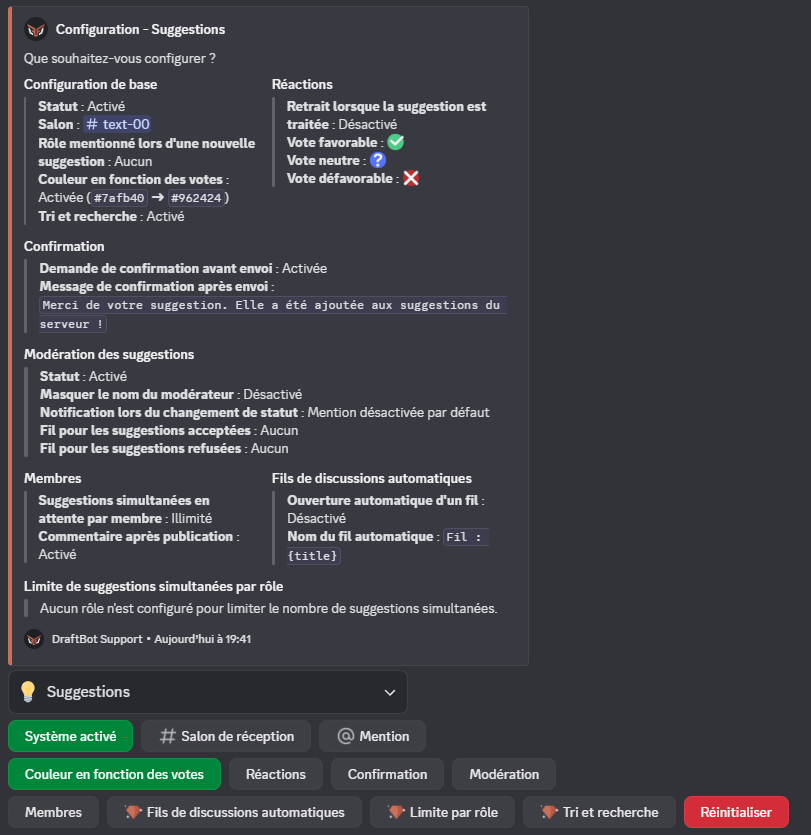Open the Modération settings
Screen dimensions: 811x835
(503, 774)
